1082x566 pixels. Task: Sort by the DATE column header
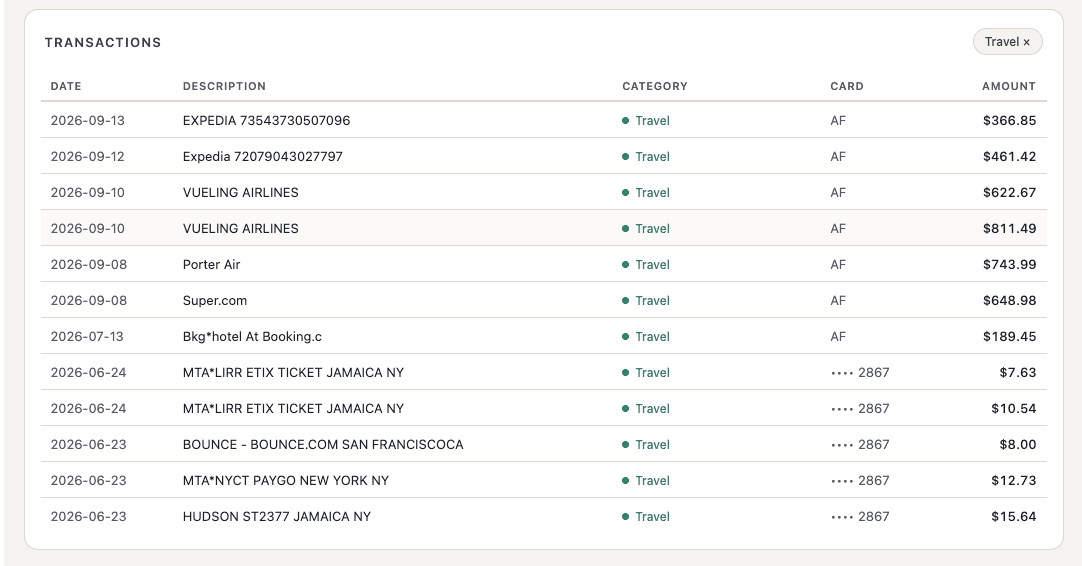point(66,86)
